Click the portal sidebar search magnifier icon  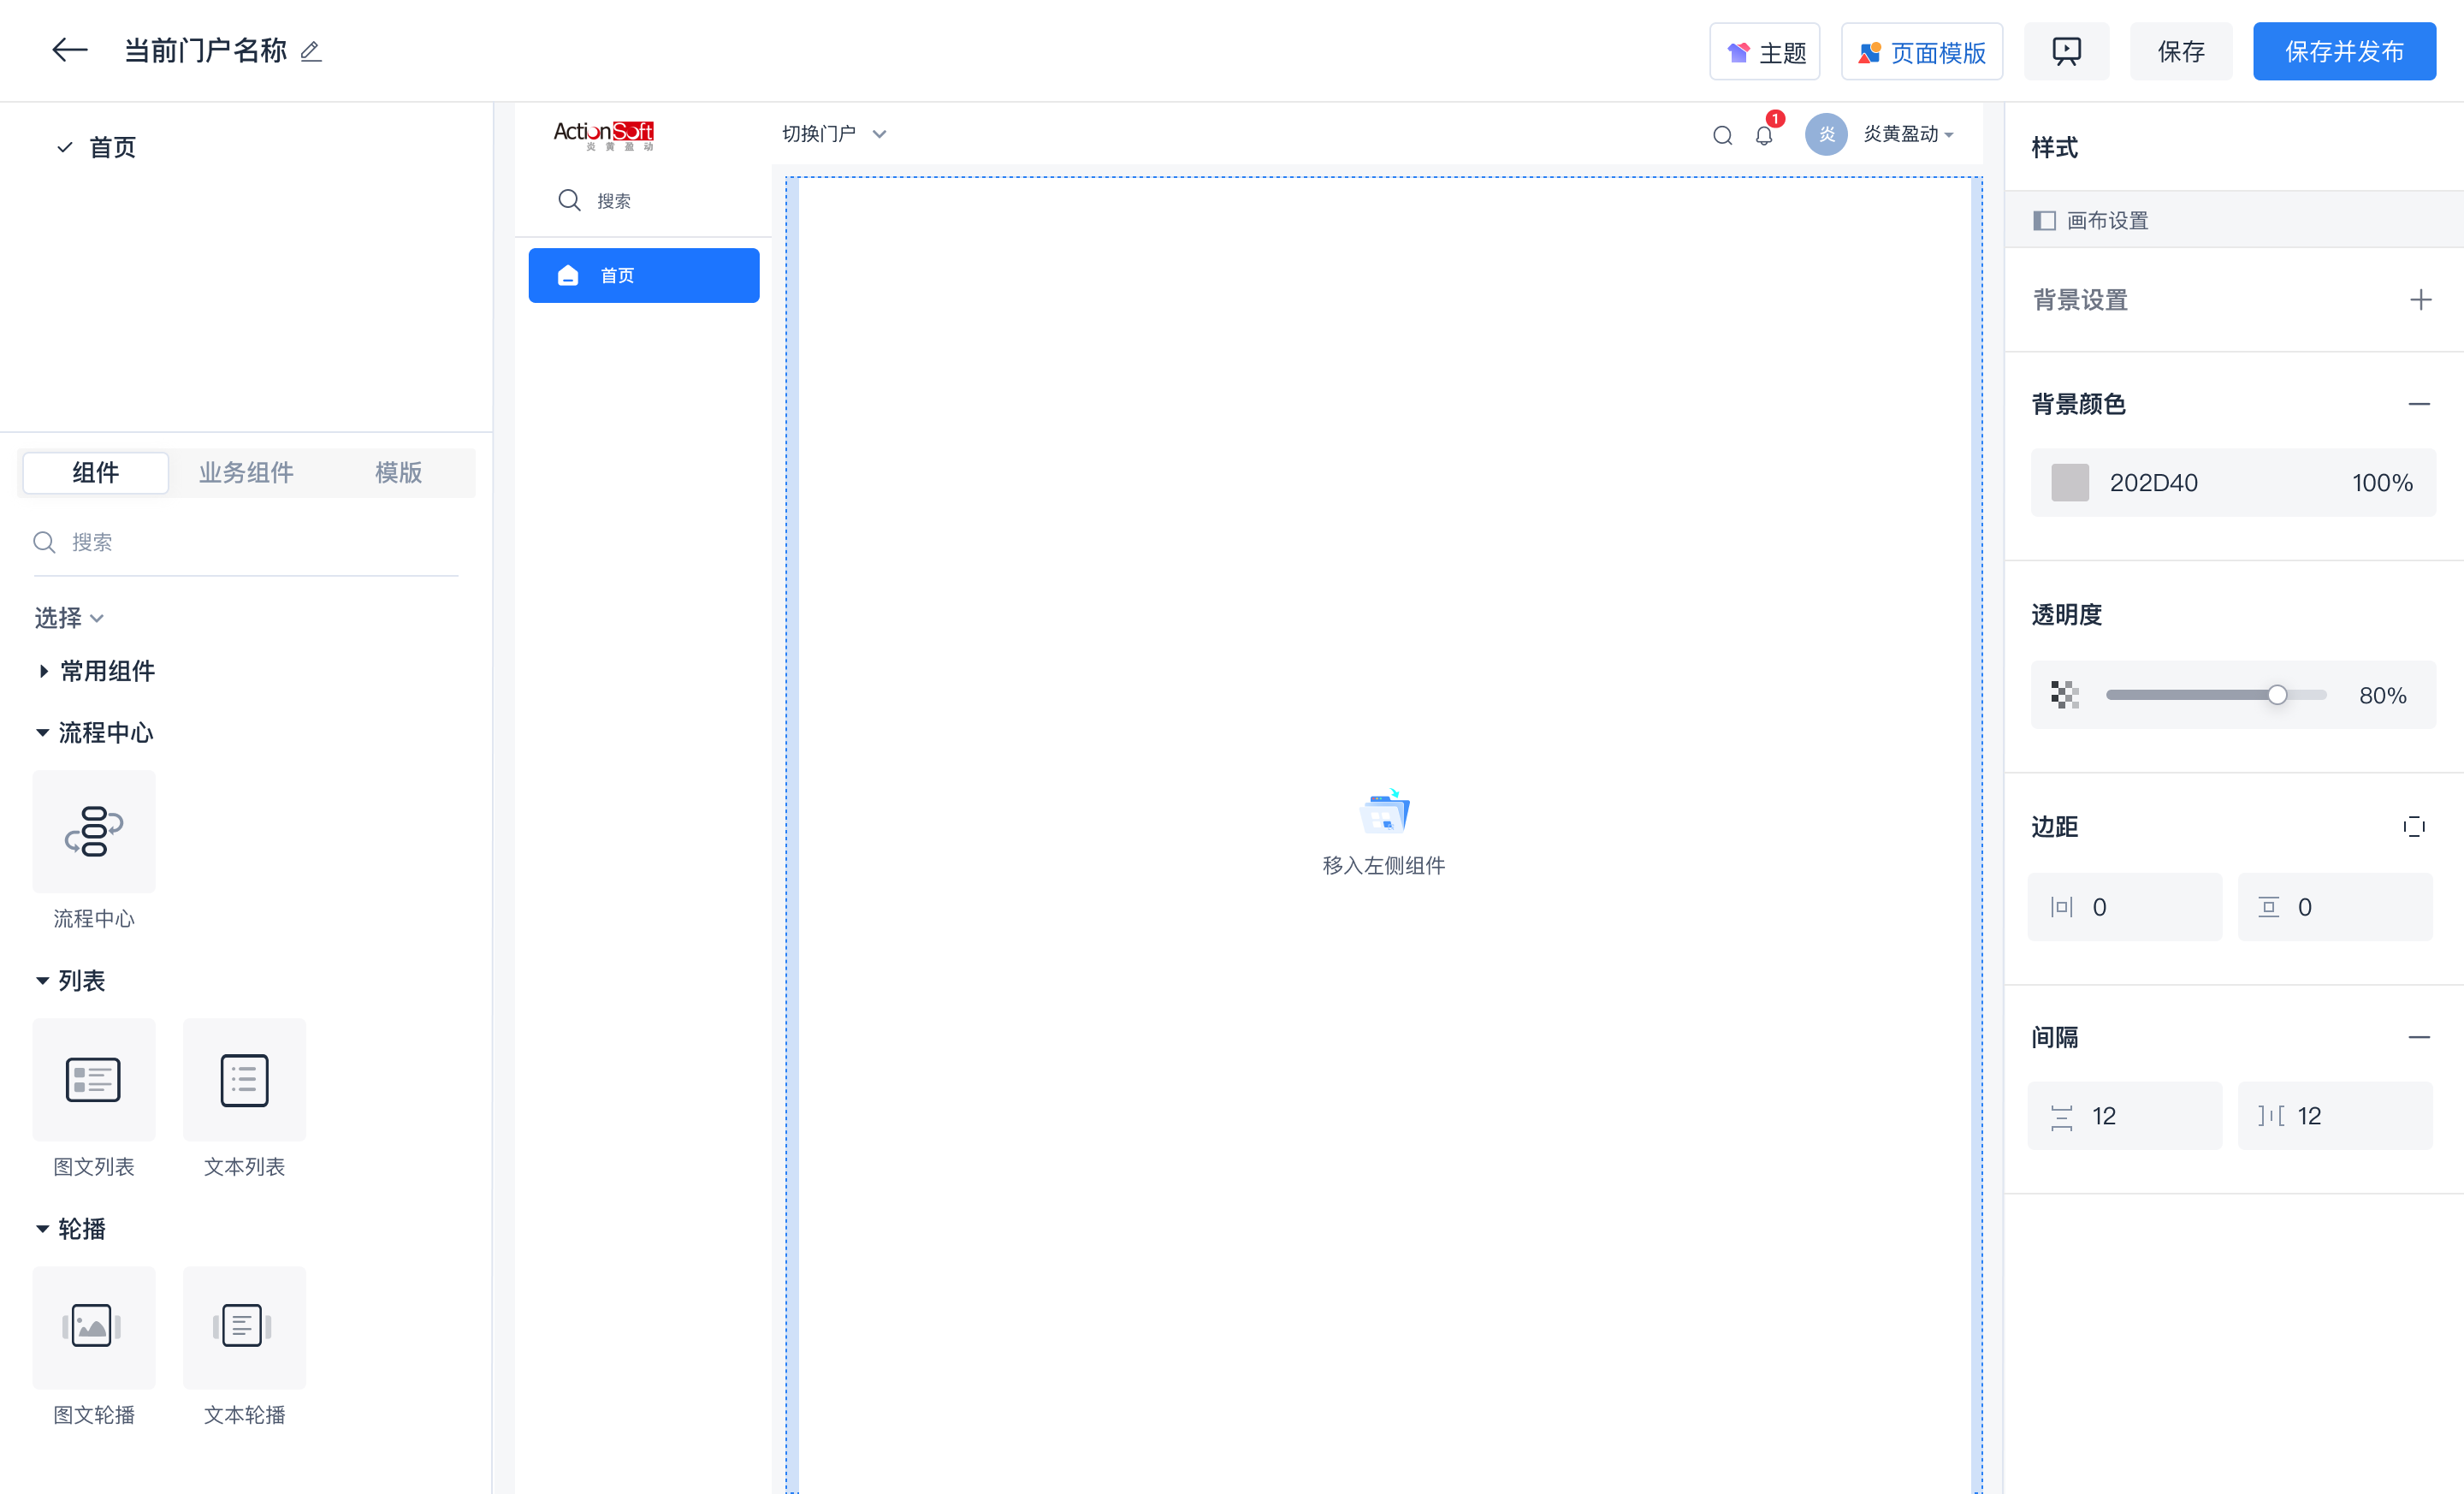point(569,200)
